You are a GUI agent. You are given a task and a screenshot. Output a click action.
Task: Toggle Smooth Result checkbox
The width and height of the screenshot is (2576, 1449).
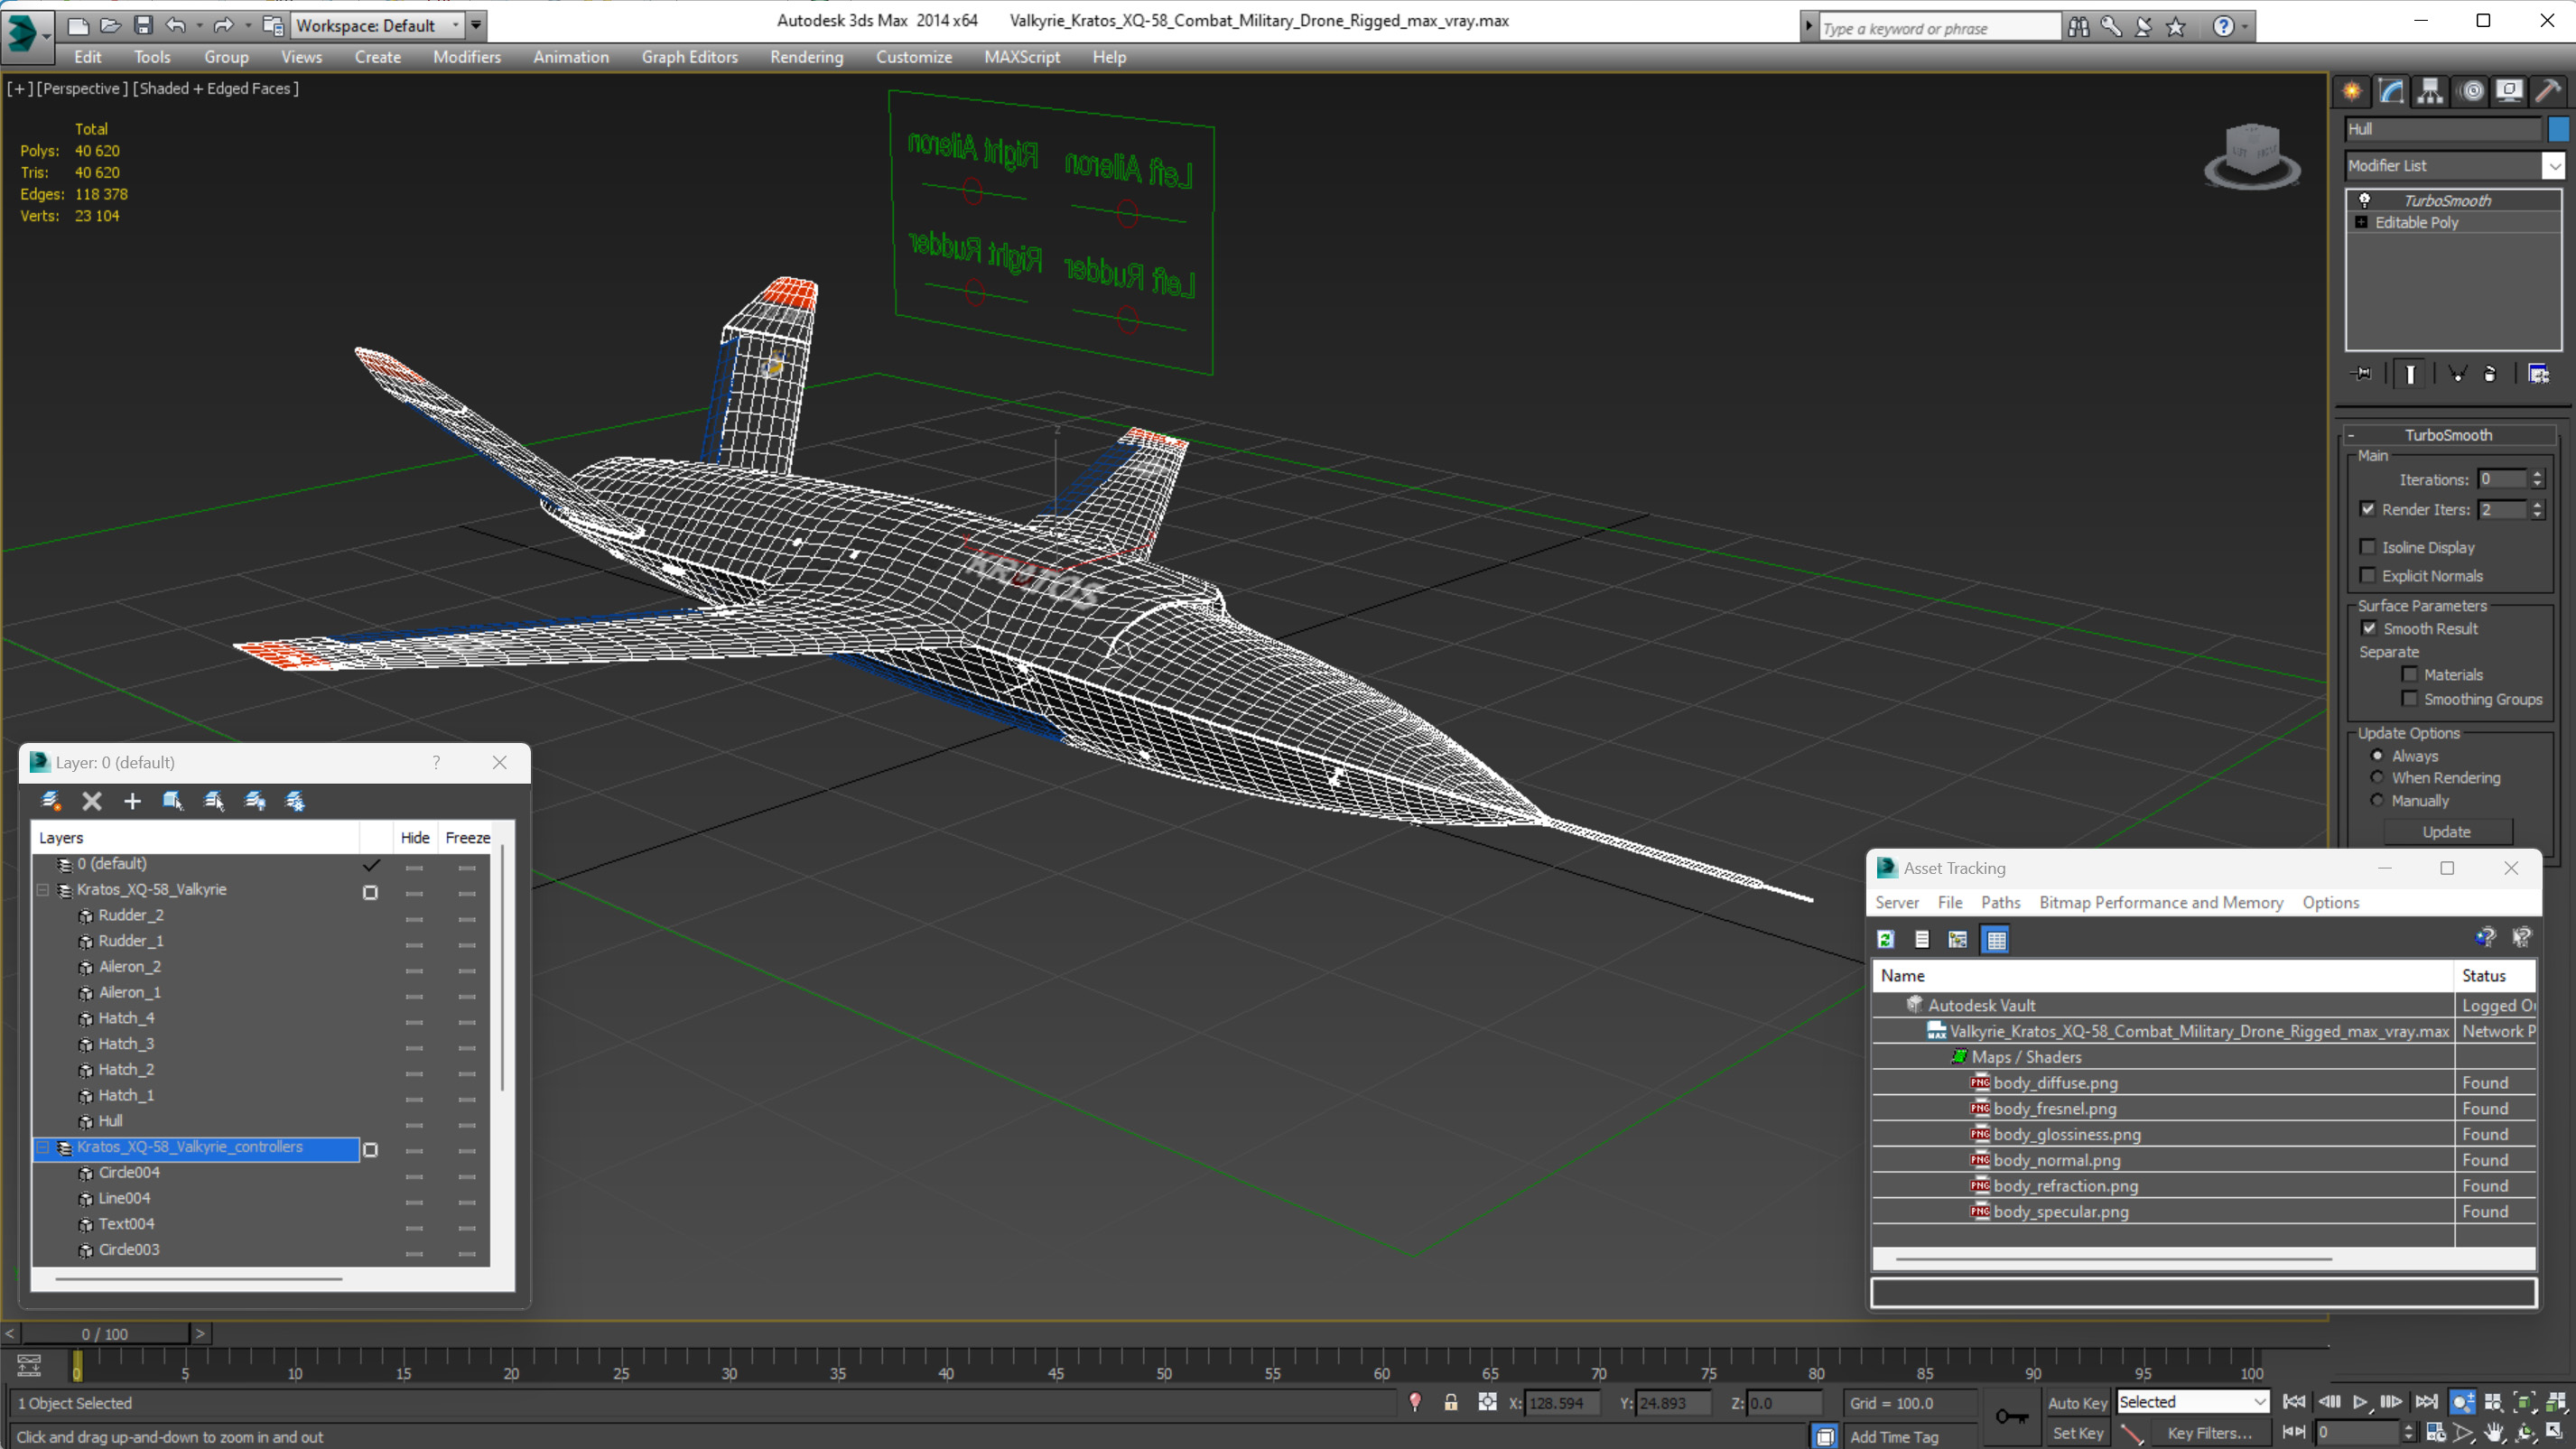2369,628
